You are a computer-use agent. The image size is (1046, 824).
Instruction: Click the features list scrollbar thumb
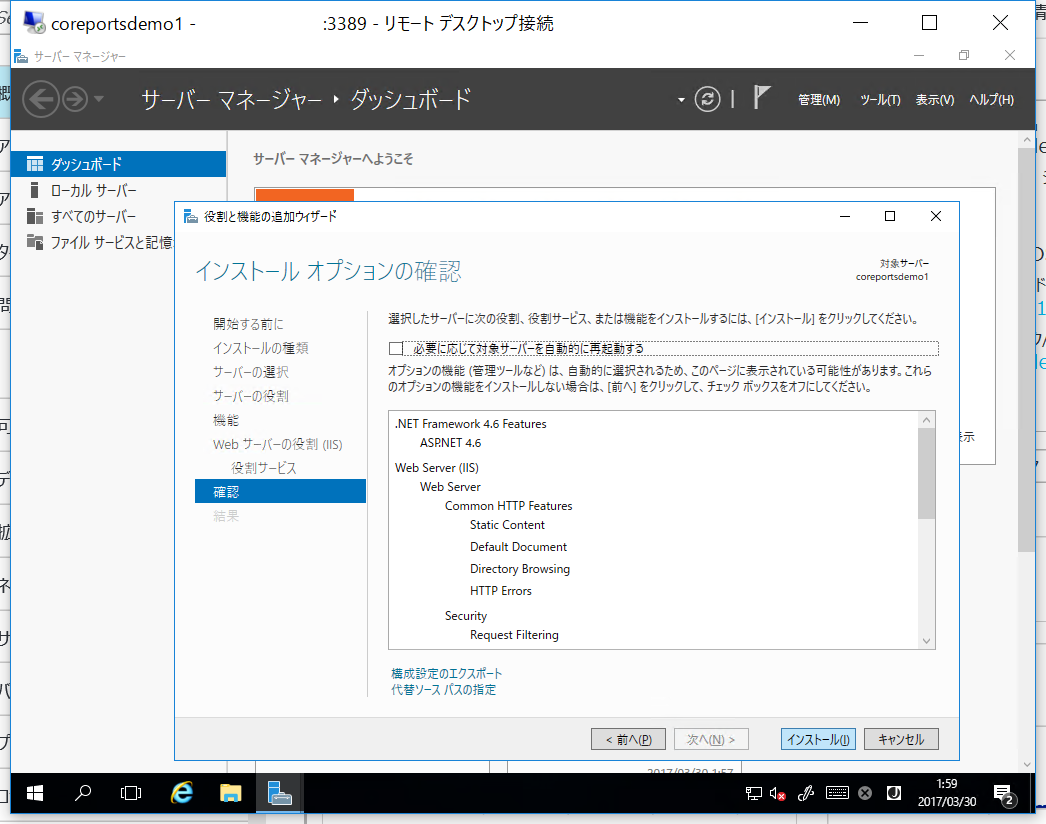click(926, 474)
